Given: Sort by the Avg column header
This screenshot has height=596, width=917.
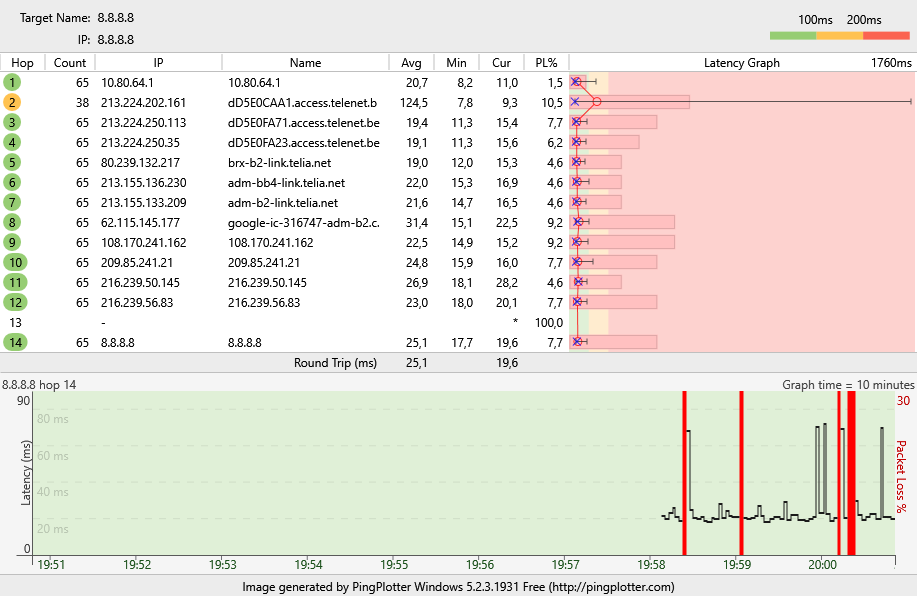Looking at the screenshot, I should (411, 63).
